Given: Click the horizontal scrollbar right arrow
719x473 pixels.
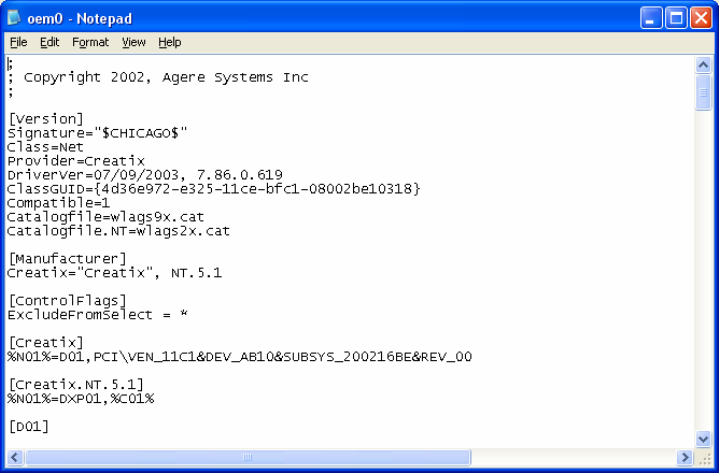Looking at the screenshot, I should [x=685, y=457].
